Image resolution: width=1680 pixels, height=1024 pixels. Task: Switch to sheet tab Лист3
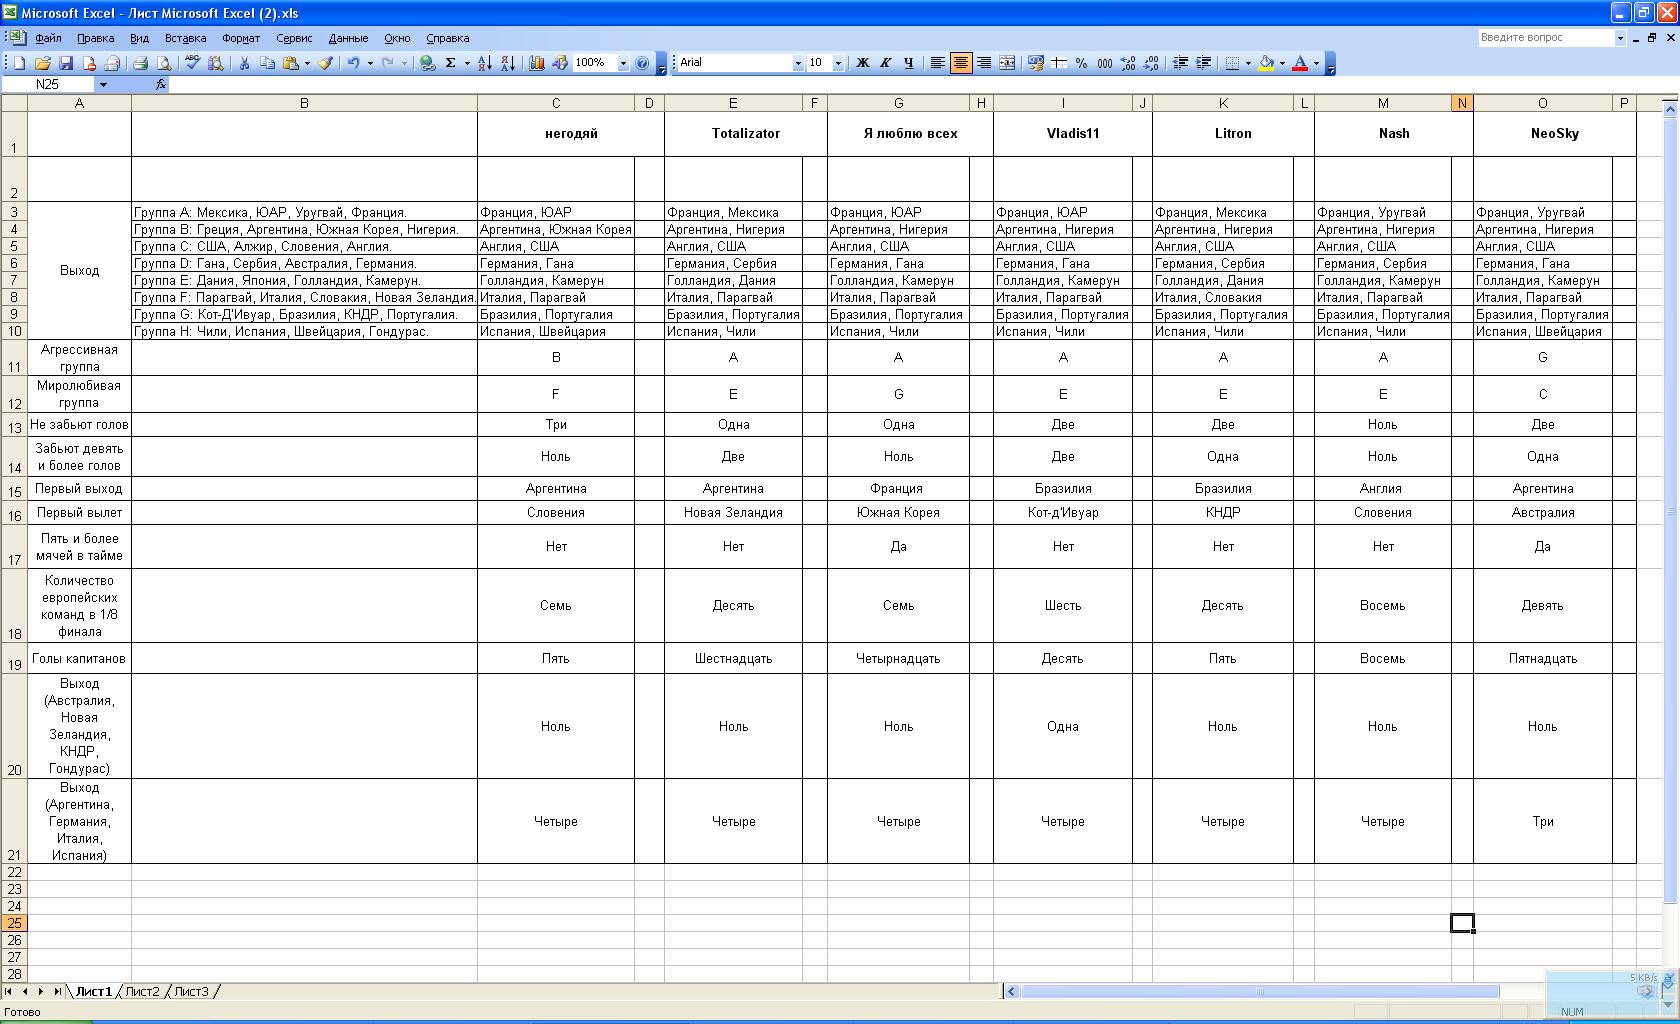[x=192, y=991]
